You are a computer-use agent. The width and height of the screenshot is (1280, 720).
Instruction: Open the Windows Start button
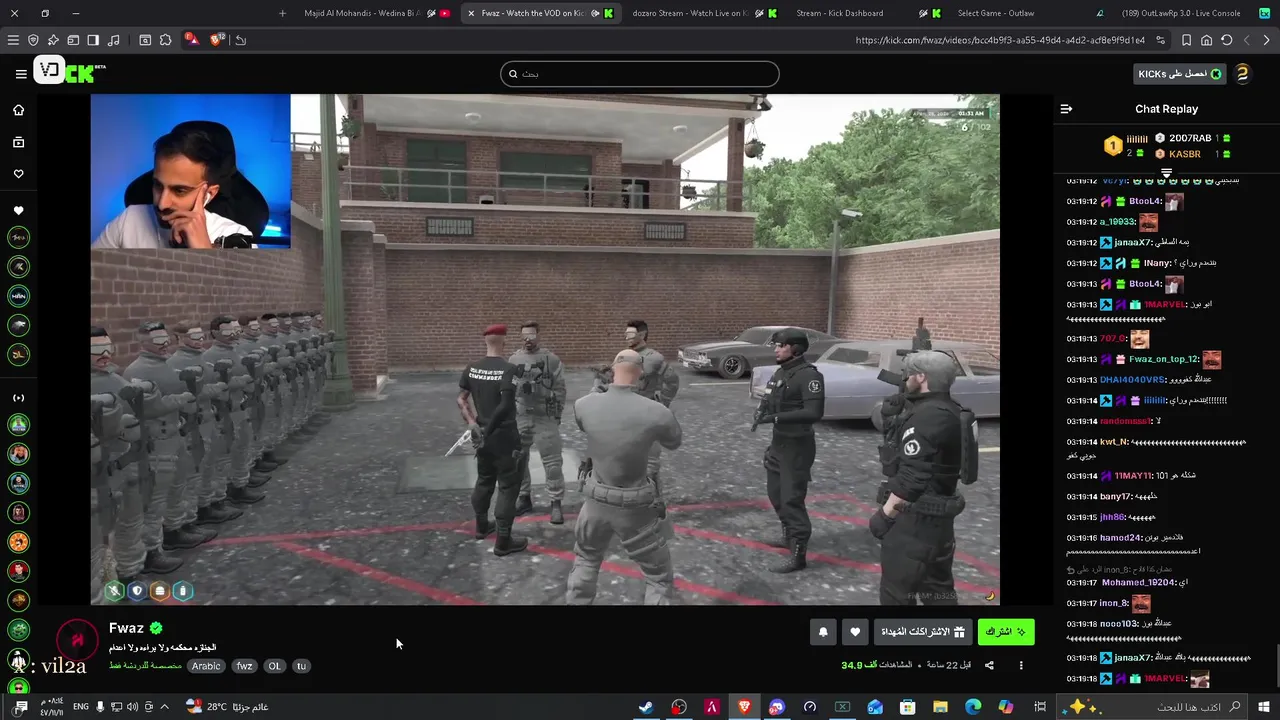click(x=1264, y=707)
